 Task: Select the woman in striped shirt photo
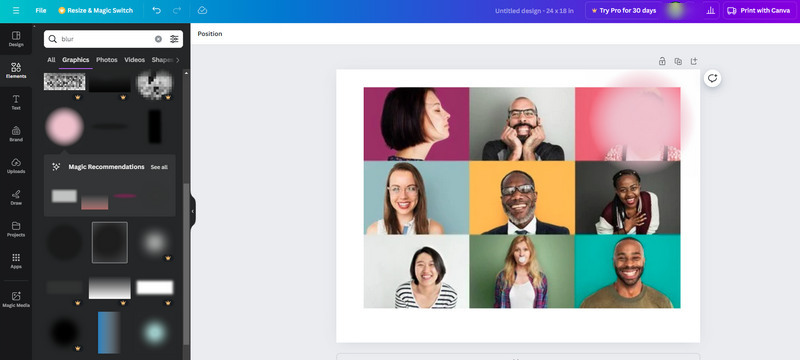pyautogui.click(x=416, y=271)
